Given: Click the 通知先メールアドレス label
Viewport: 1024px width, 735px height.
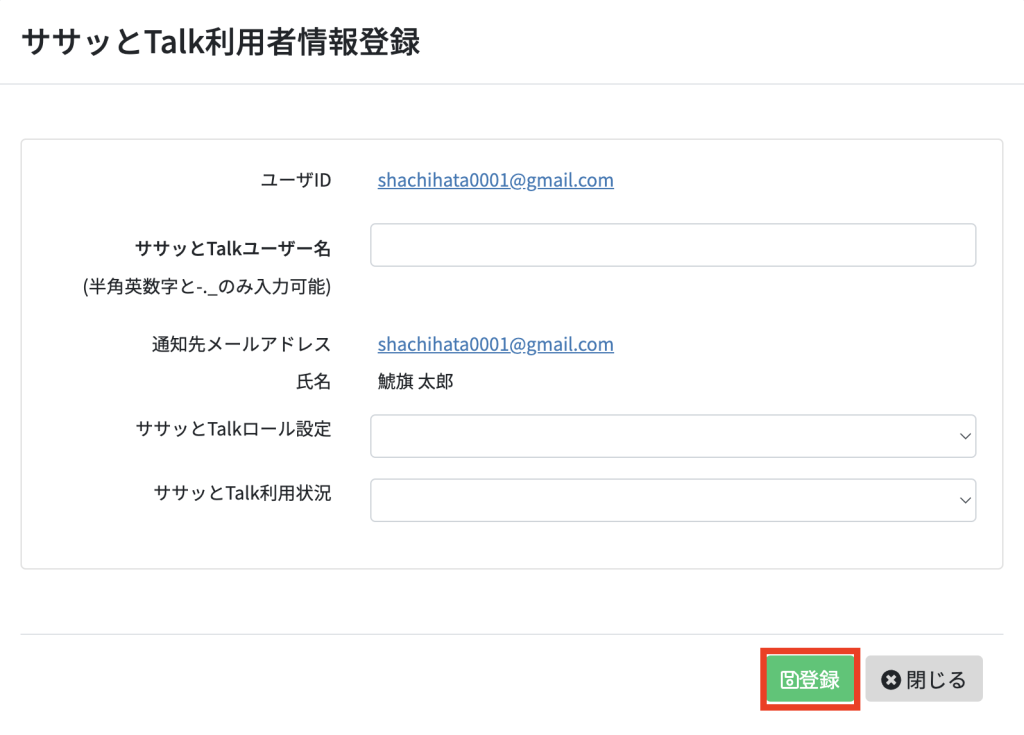Looking at the screenshot, I should (x=242, y=344).
